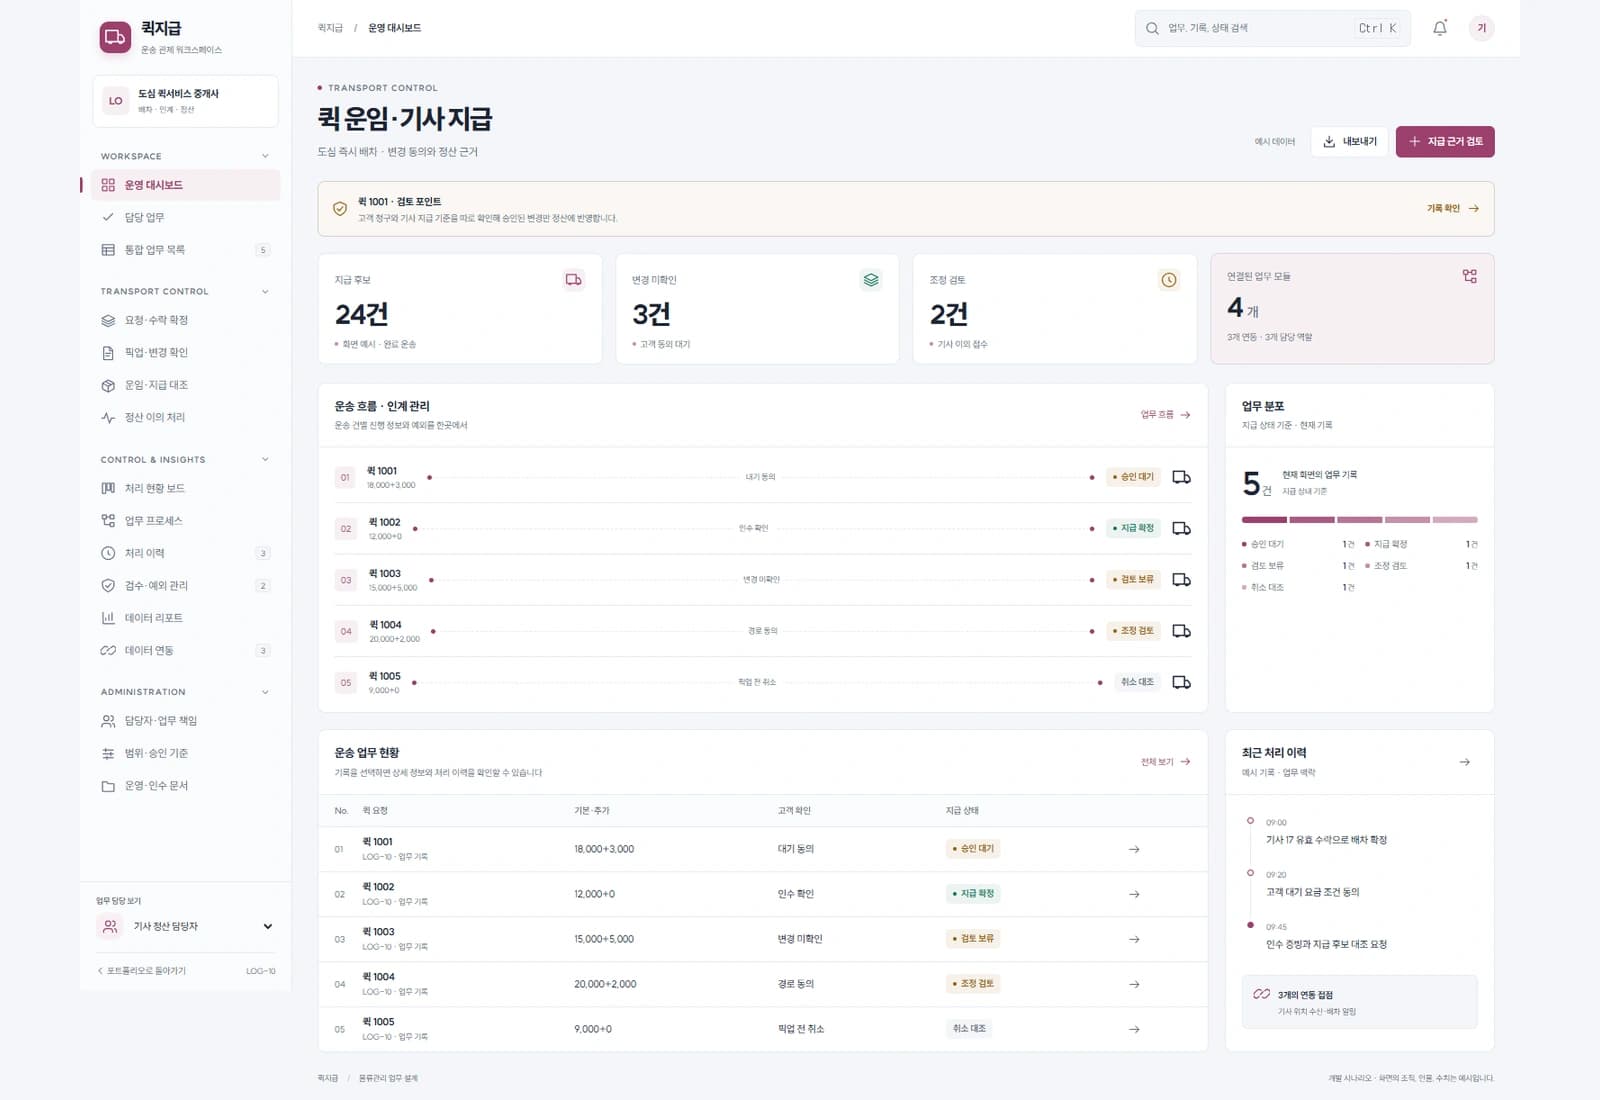Collapse the ADMINISTRATION sidebar section
The image size is (1600, 1100).
pos(265,692)
